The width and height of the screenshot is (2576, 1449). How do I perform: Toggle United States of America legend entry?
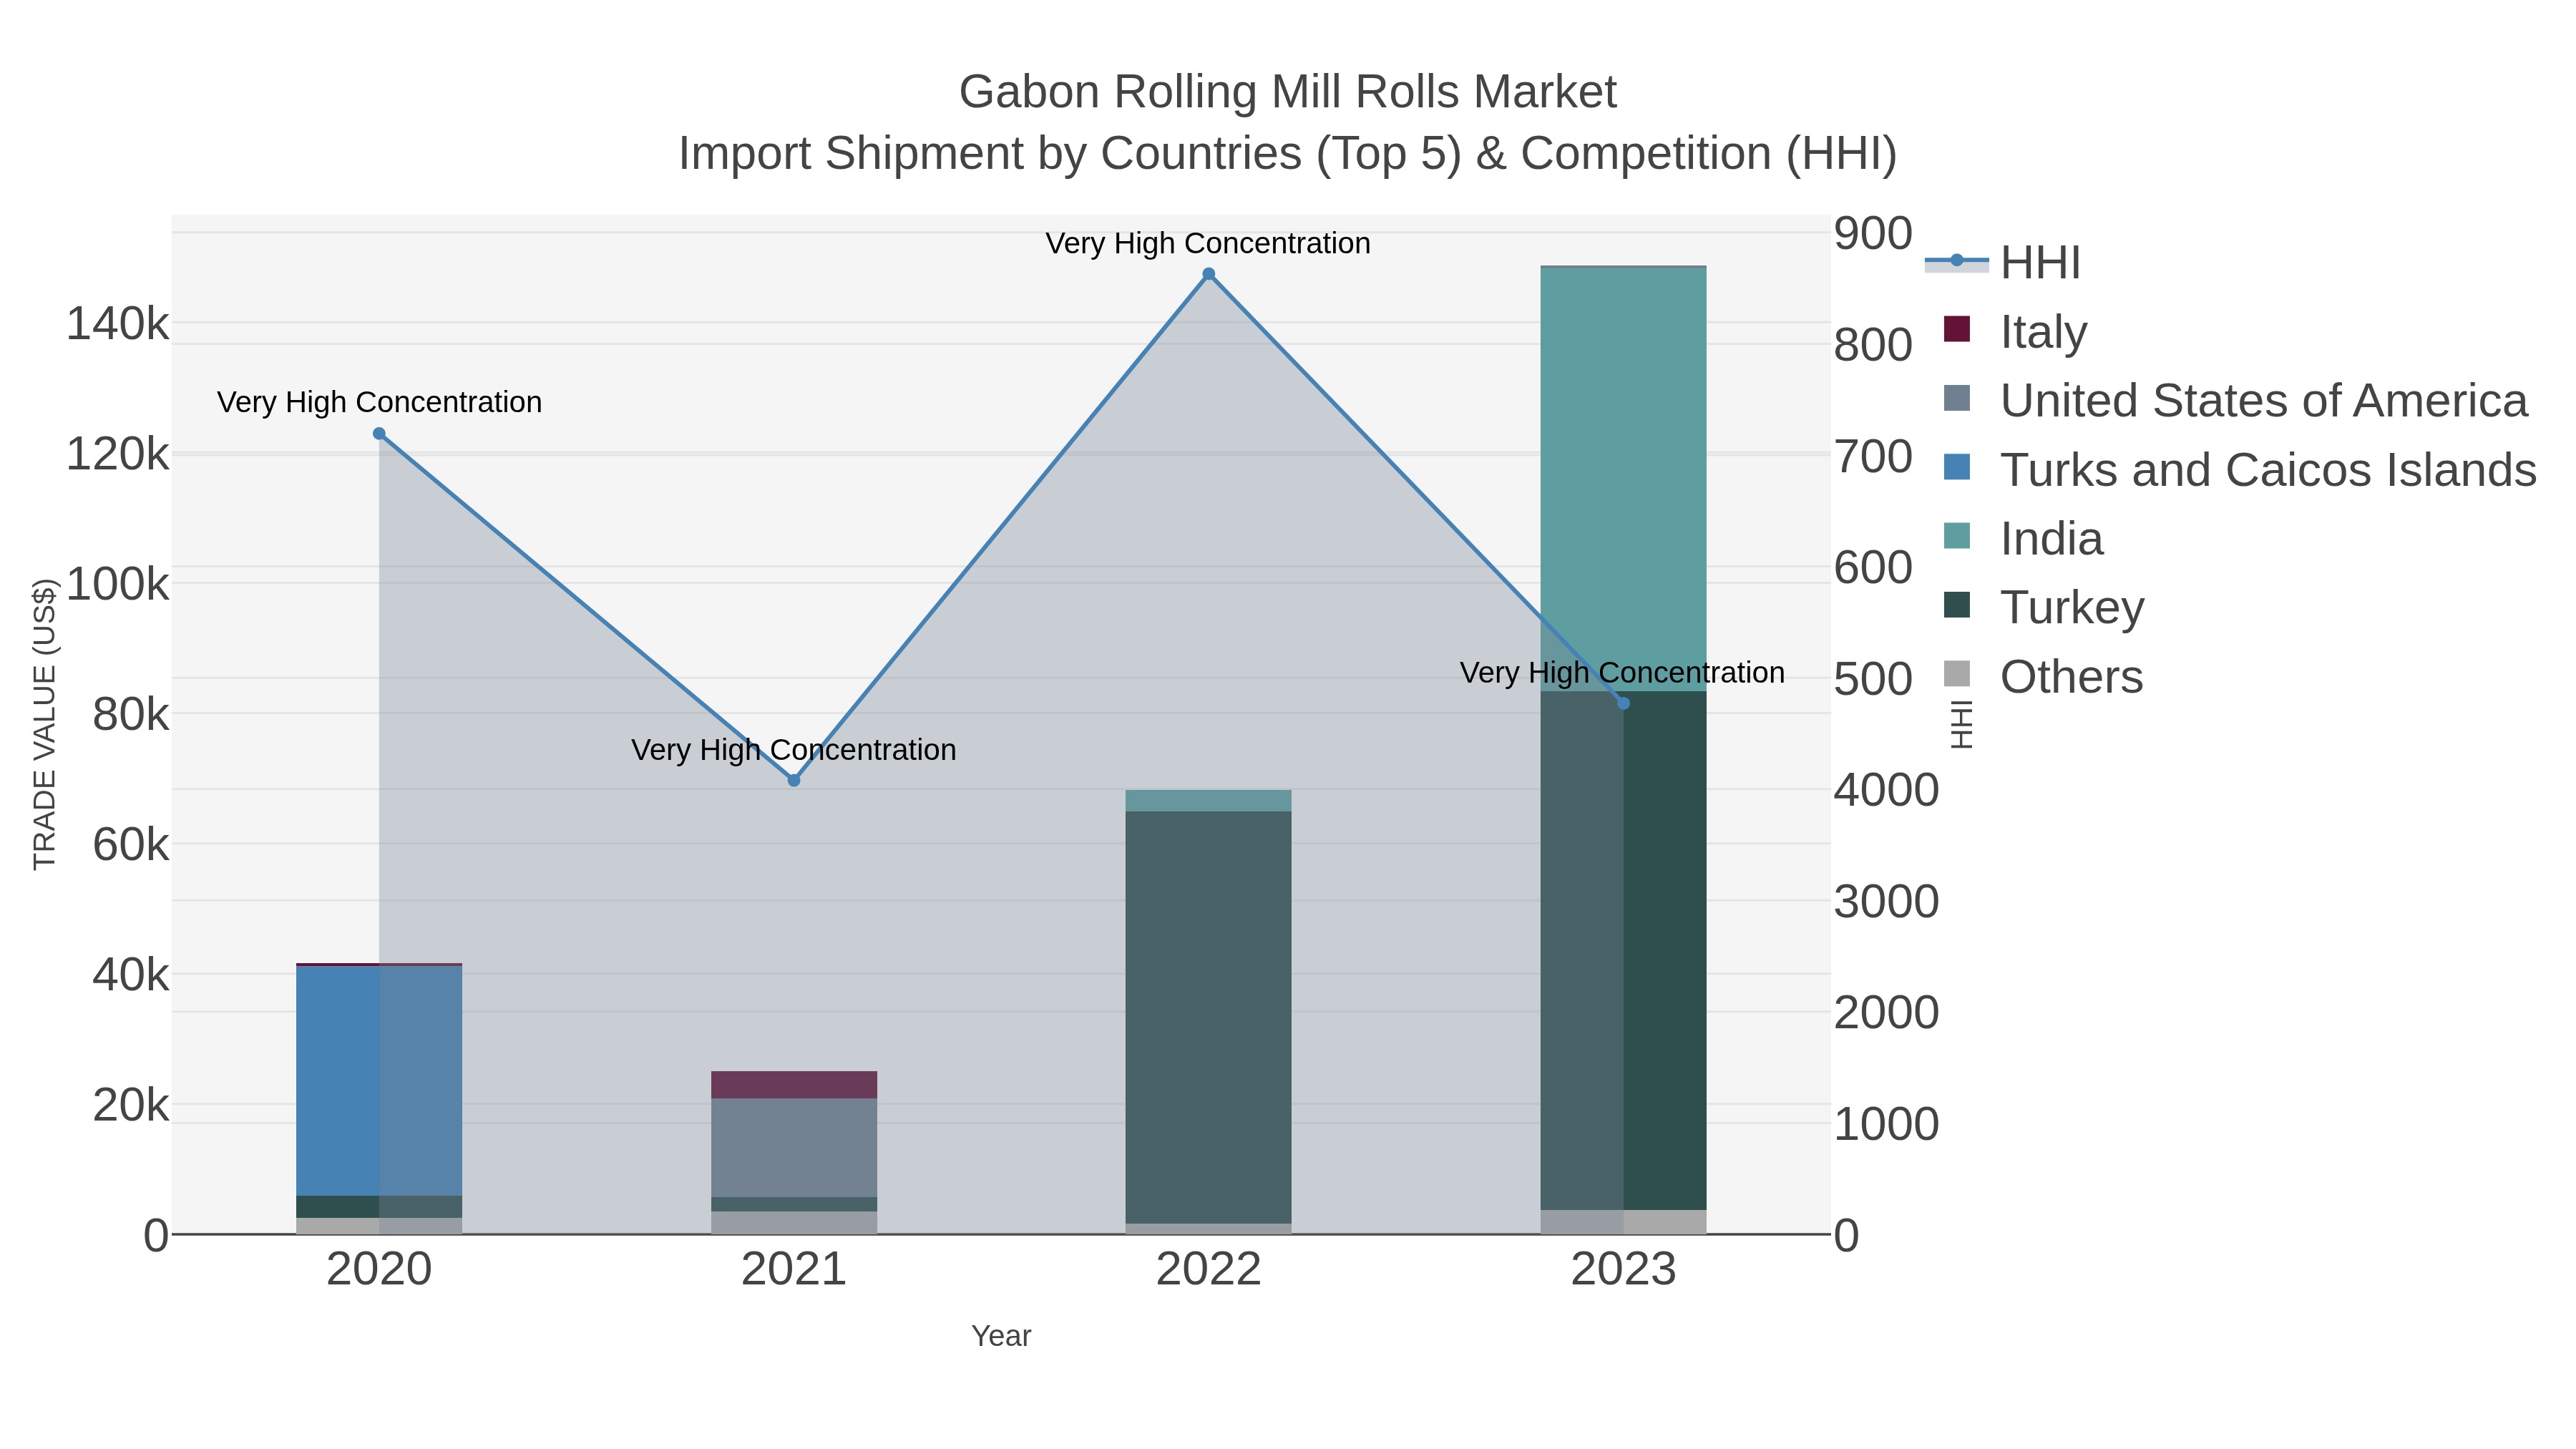(x=2235, y=400)
